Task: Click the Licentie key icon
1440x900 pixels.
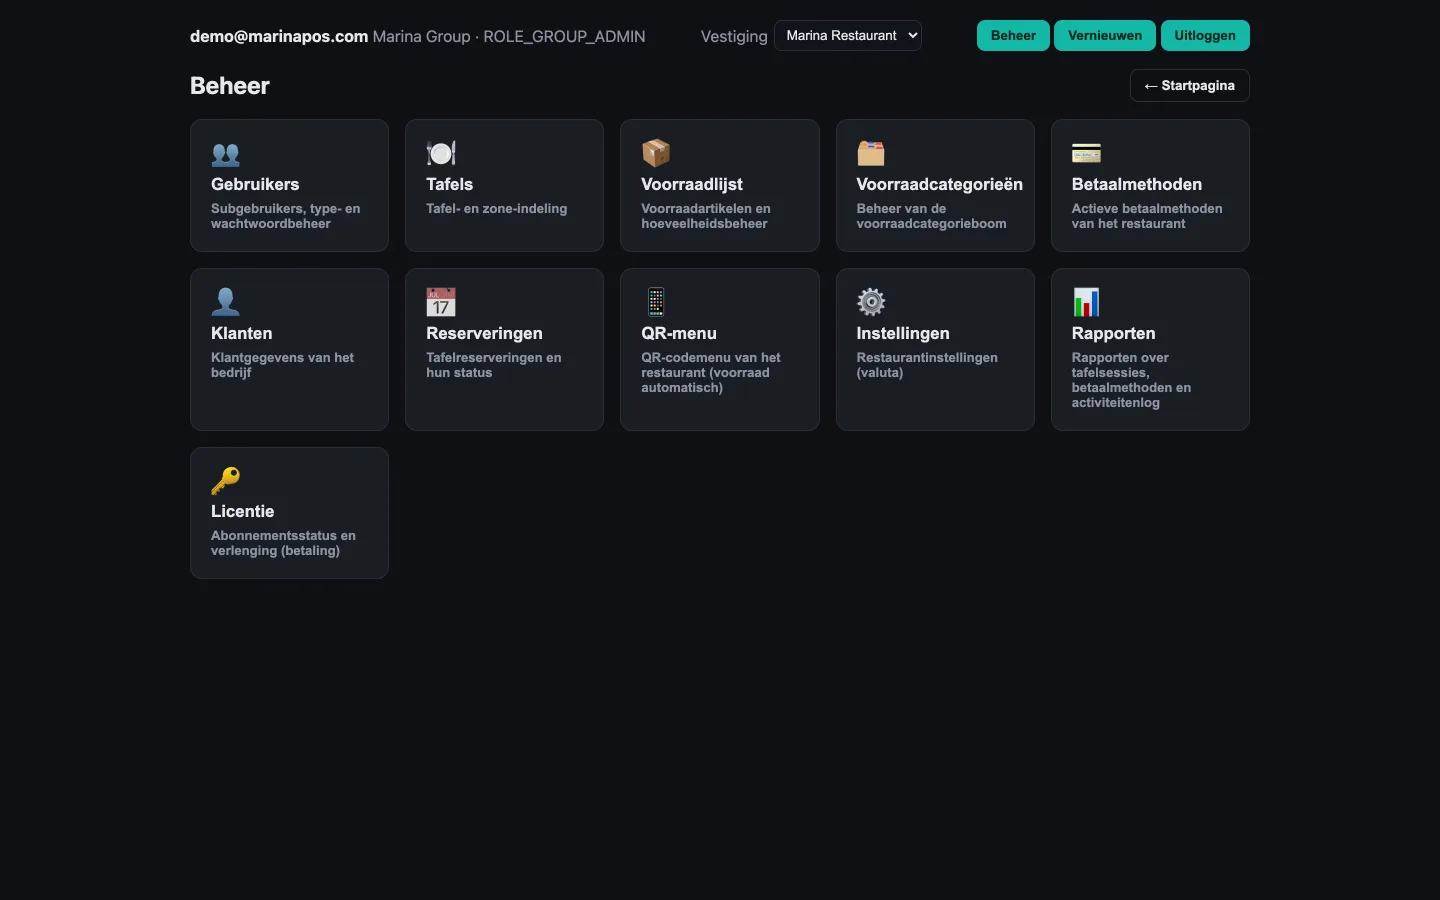Action: pyautogui.click(x=226, y=480)
